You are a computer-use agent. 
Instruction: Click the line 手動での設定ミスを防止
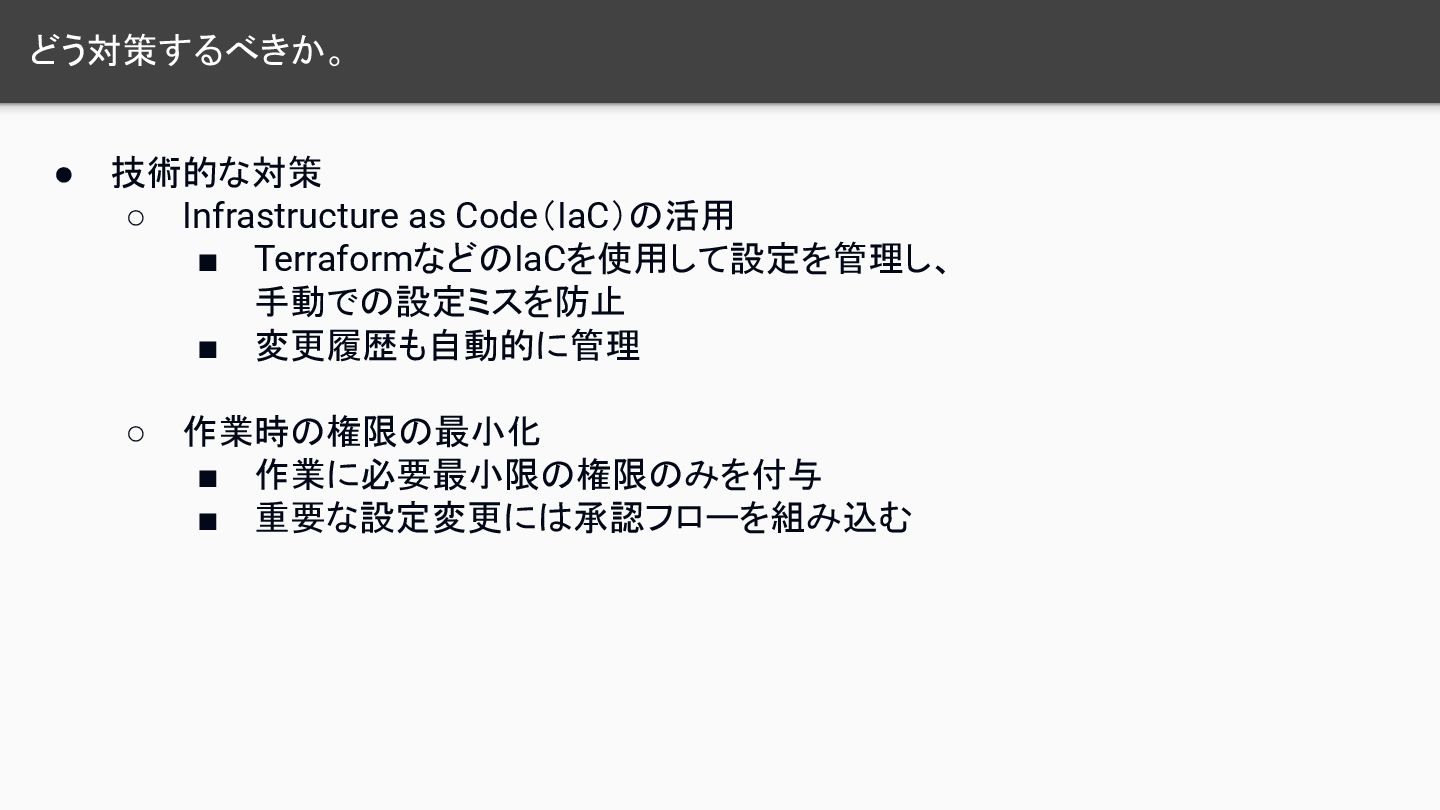point(440,302)
